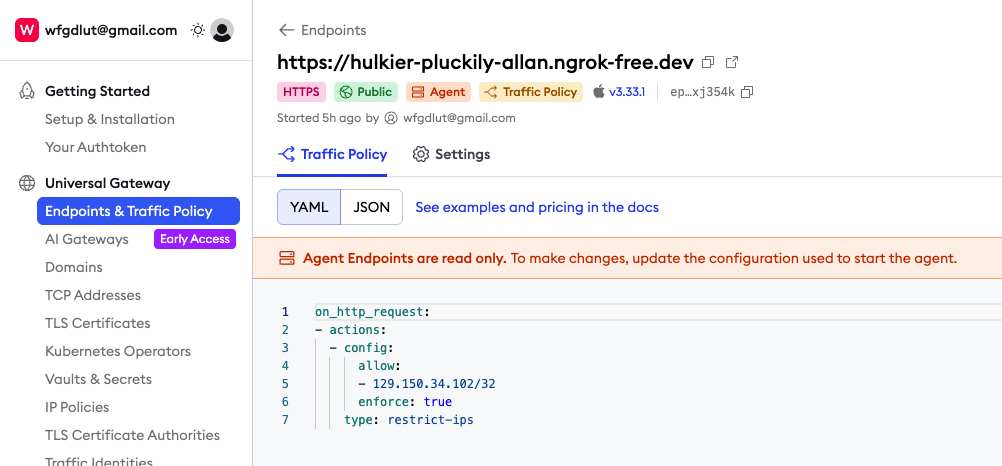Viewport: 1002px width, 466px height.
Task: Click line number 7 in the editor gutter
Action: pyautogui.click(x=285, y=419)
